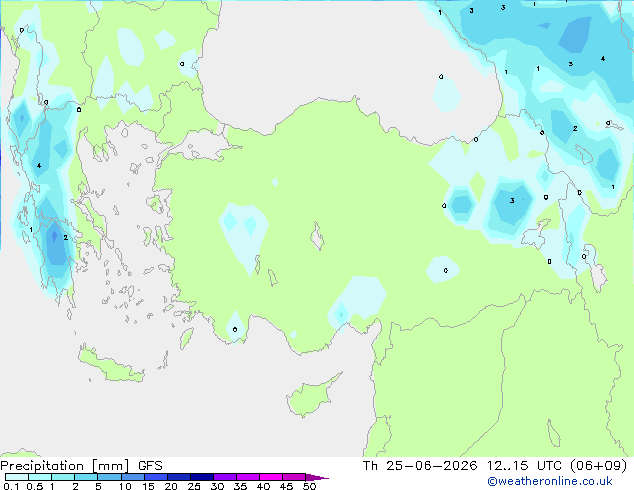Click the '25' legend tick label
The image size is (634, 490).
pos(194,486)
